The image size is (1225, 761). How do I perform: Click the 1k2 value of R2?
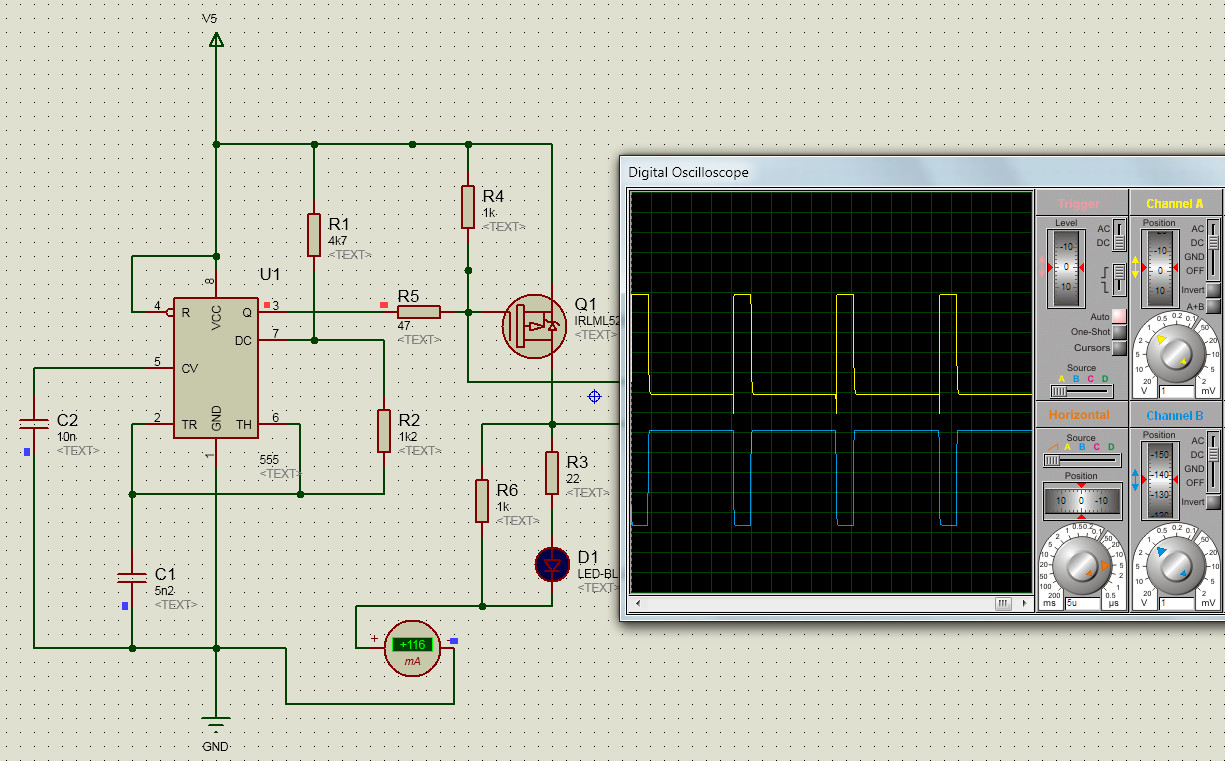tap(408, 437)
